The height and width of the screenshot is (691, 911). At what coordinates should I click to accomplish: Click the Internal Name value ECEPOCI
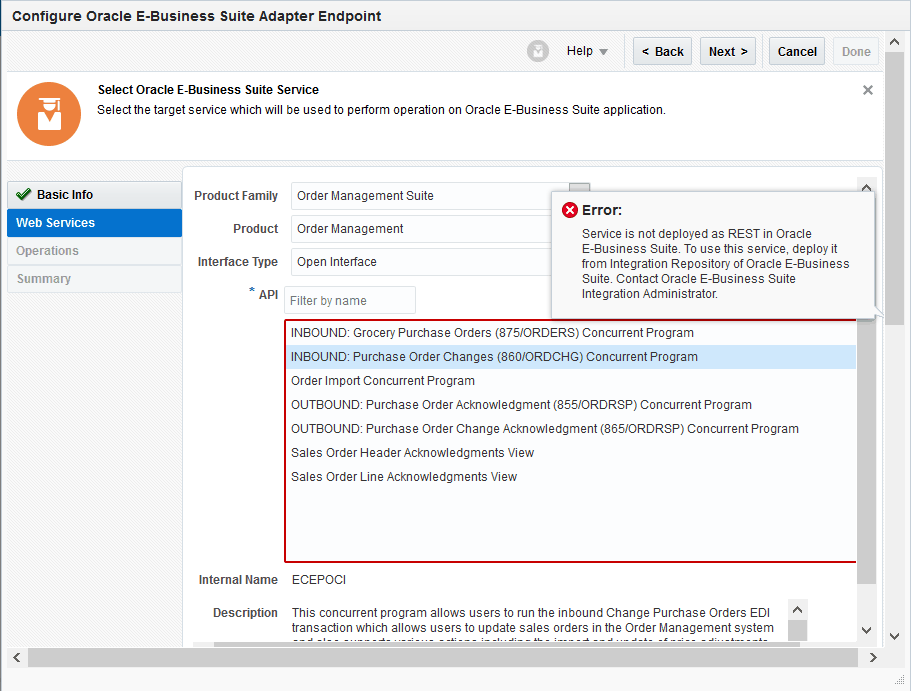click(x=318, y=580)
